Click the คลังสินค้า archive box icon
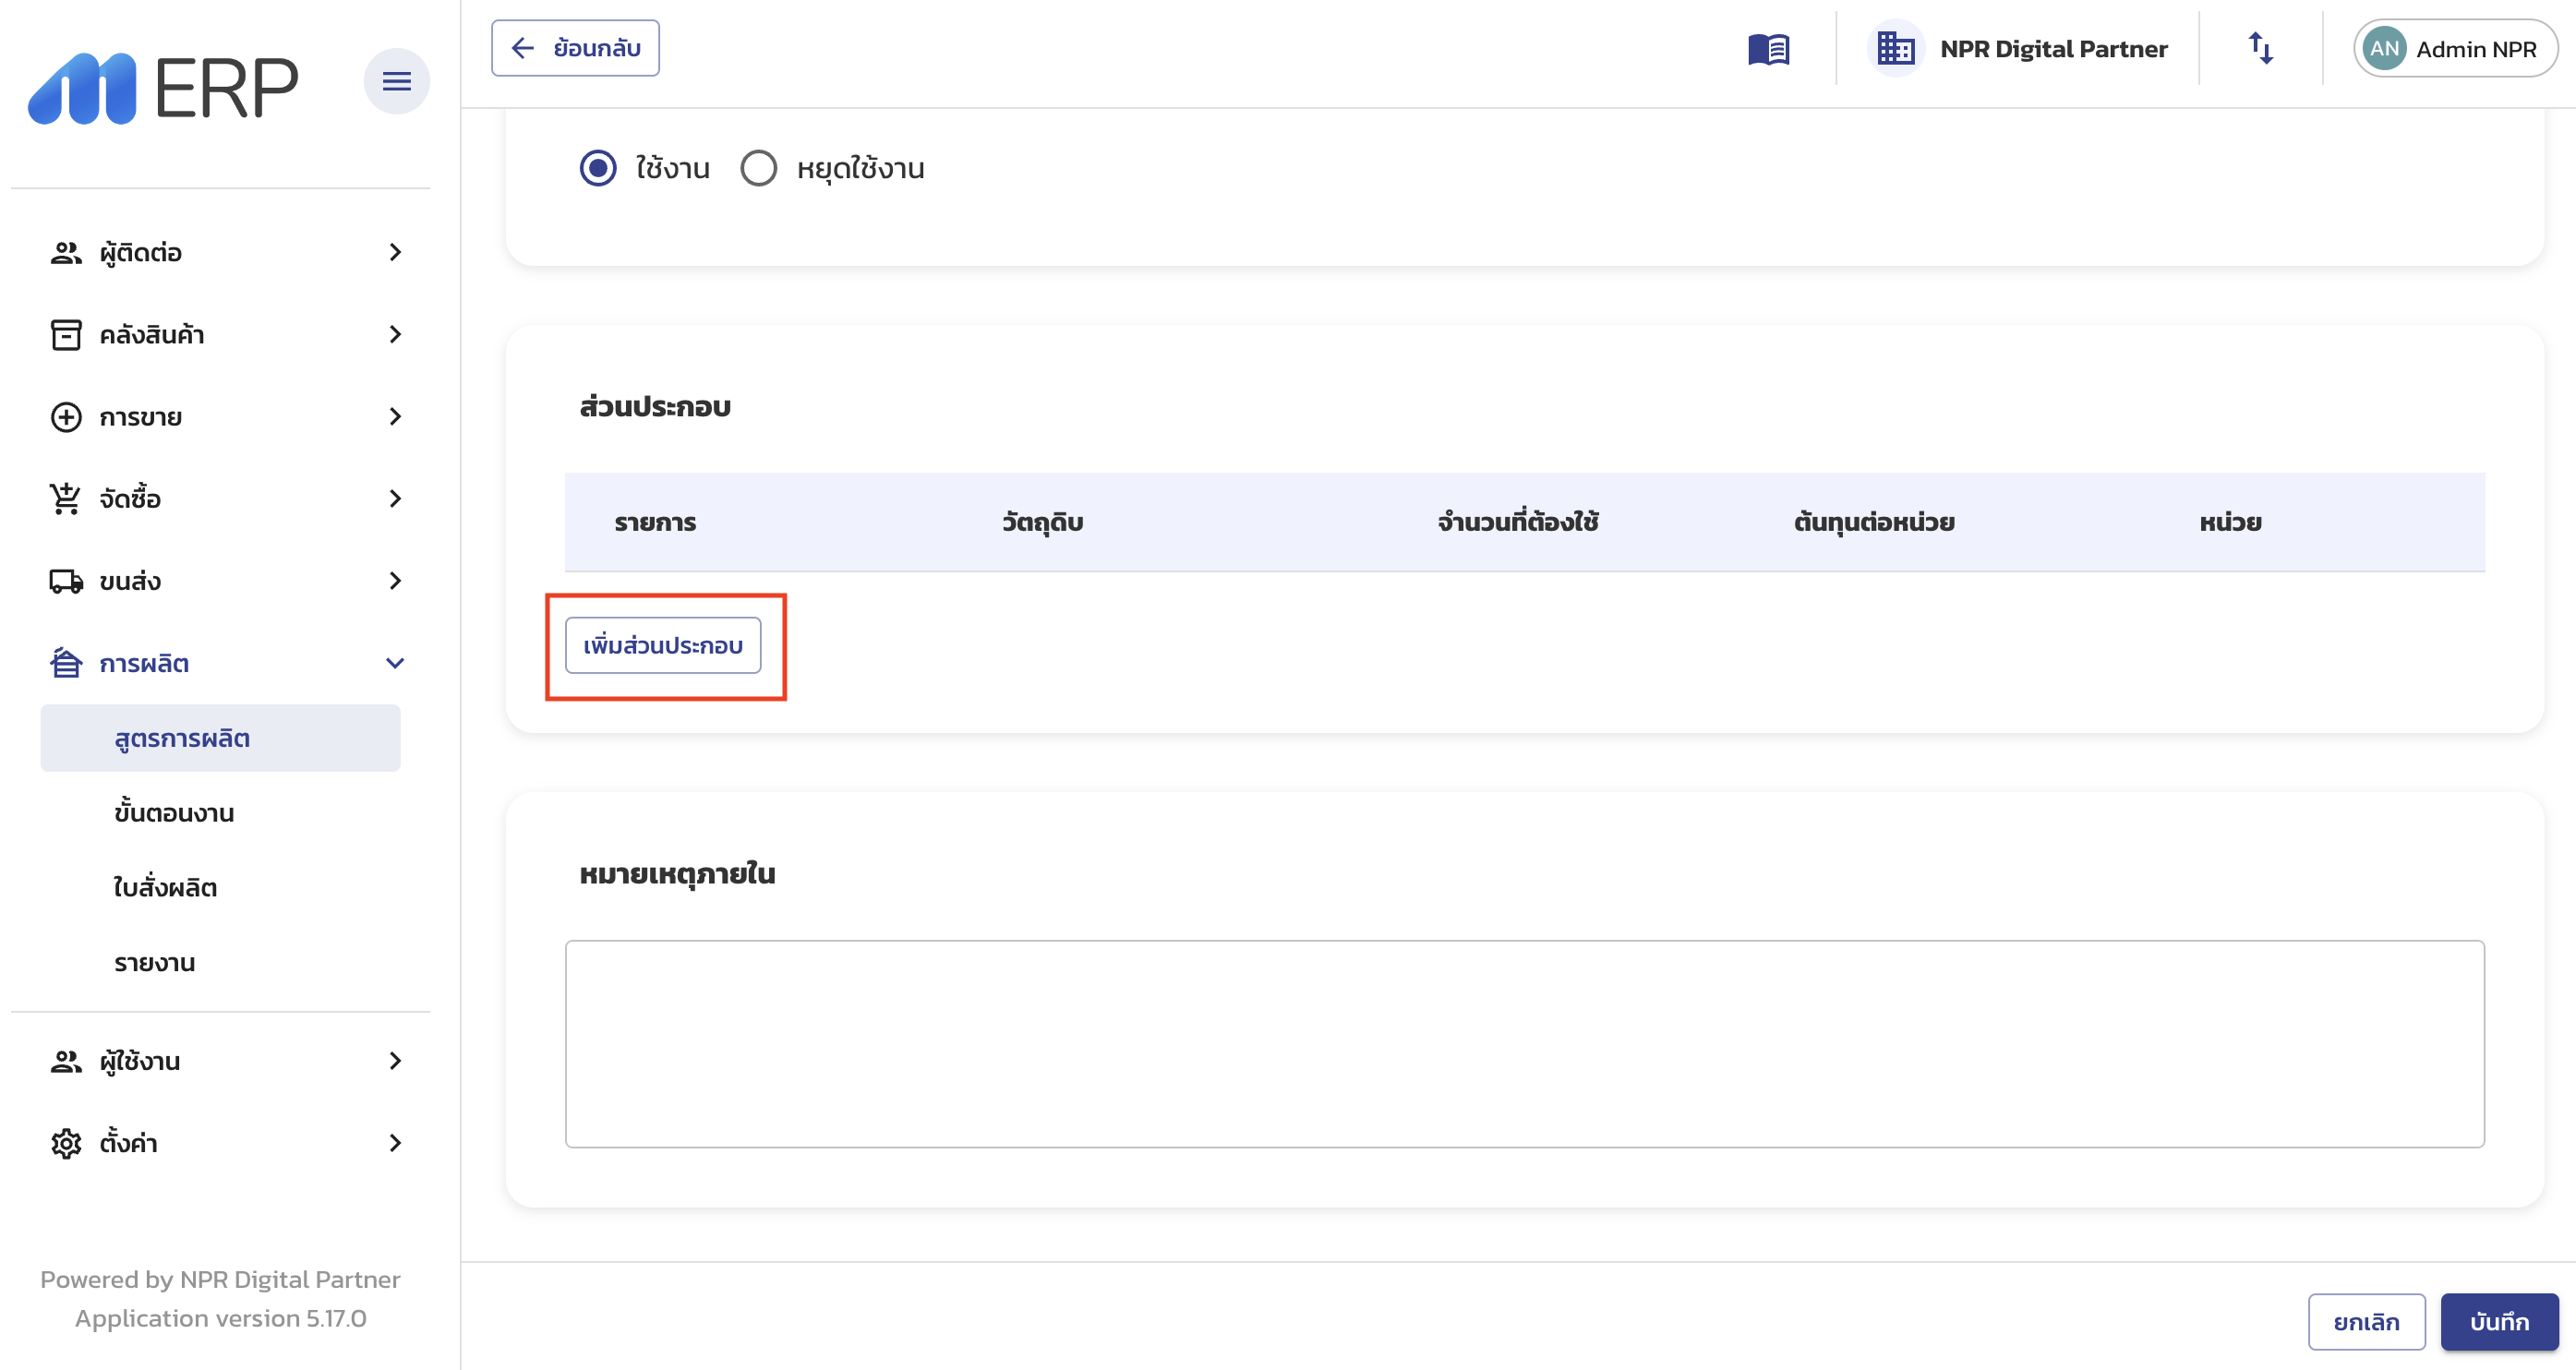2576x1370 pixels. click(x=66, y=334)
